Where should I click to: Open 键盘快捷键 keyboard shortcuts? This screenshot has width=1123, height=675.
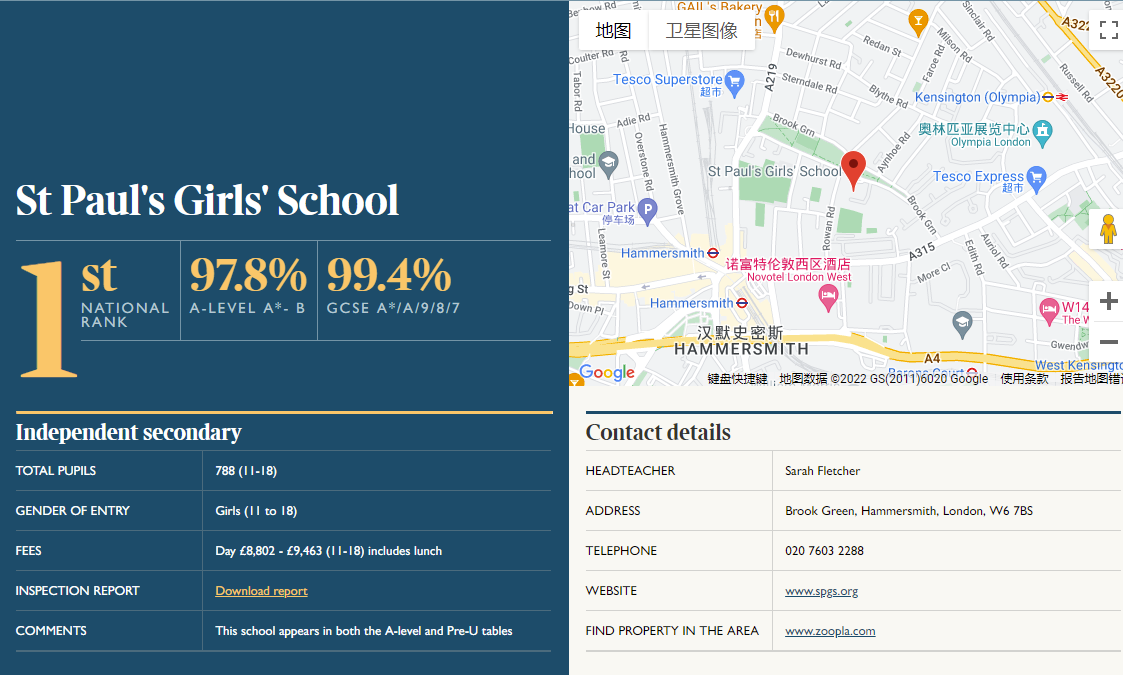click(x=737, y=378)
